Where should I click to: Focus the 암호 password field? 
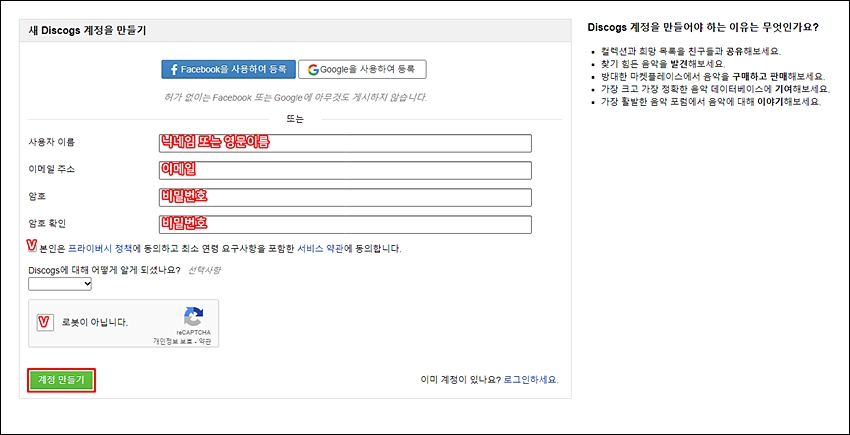tap(345, 197)
